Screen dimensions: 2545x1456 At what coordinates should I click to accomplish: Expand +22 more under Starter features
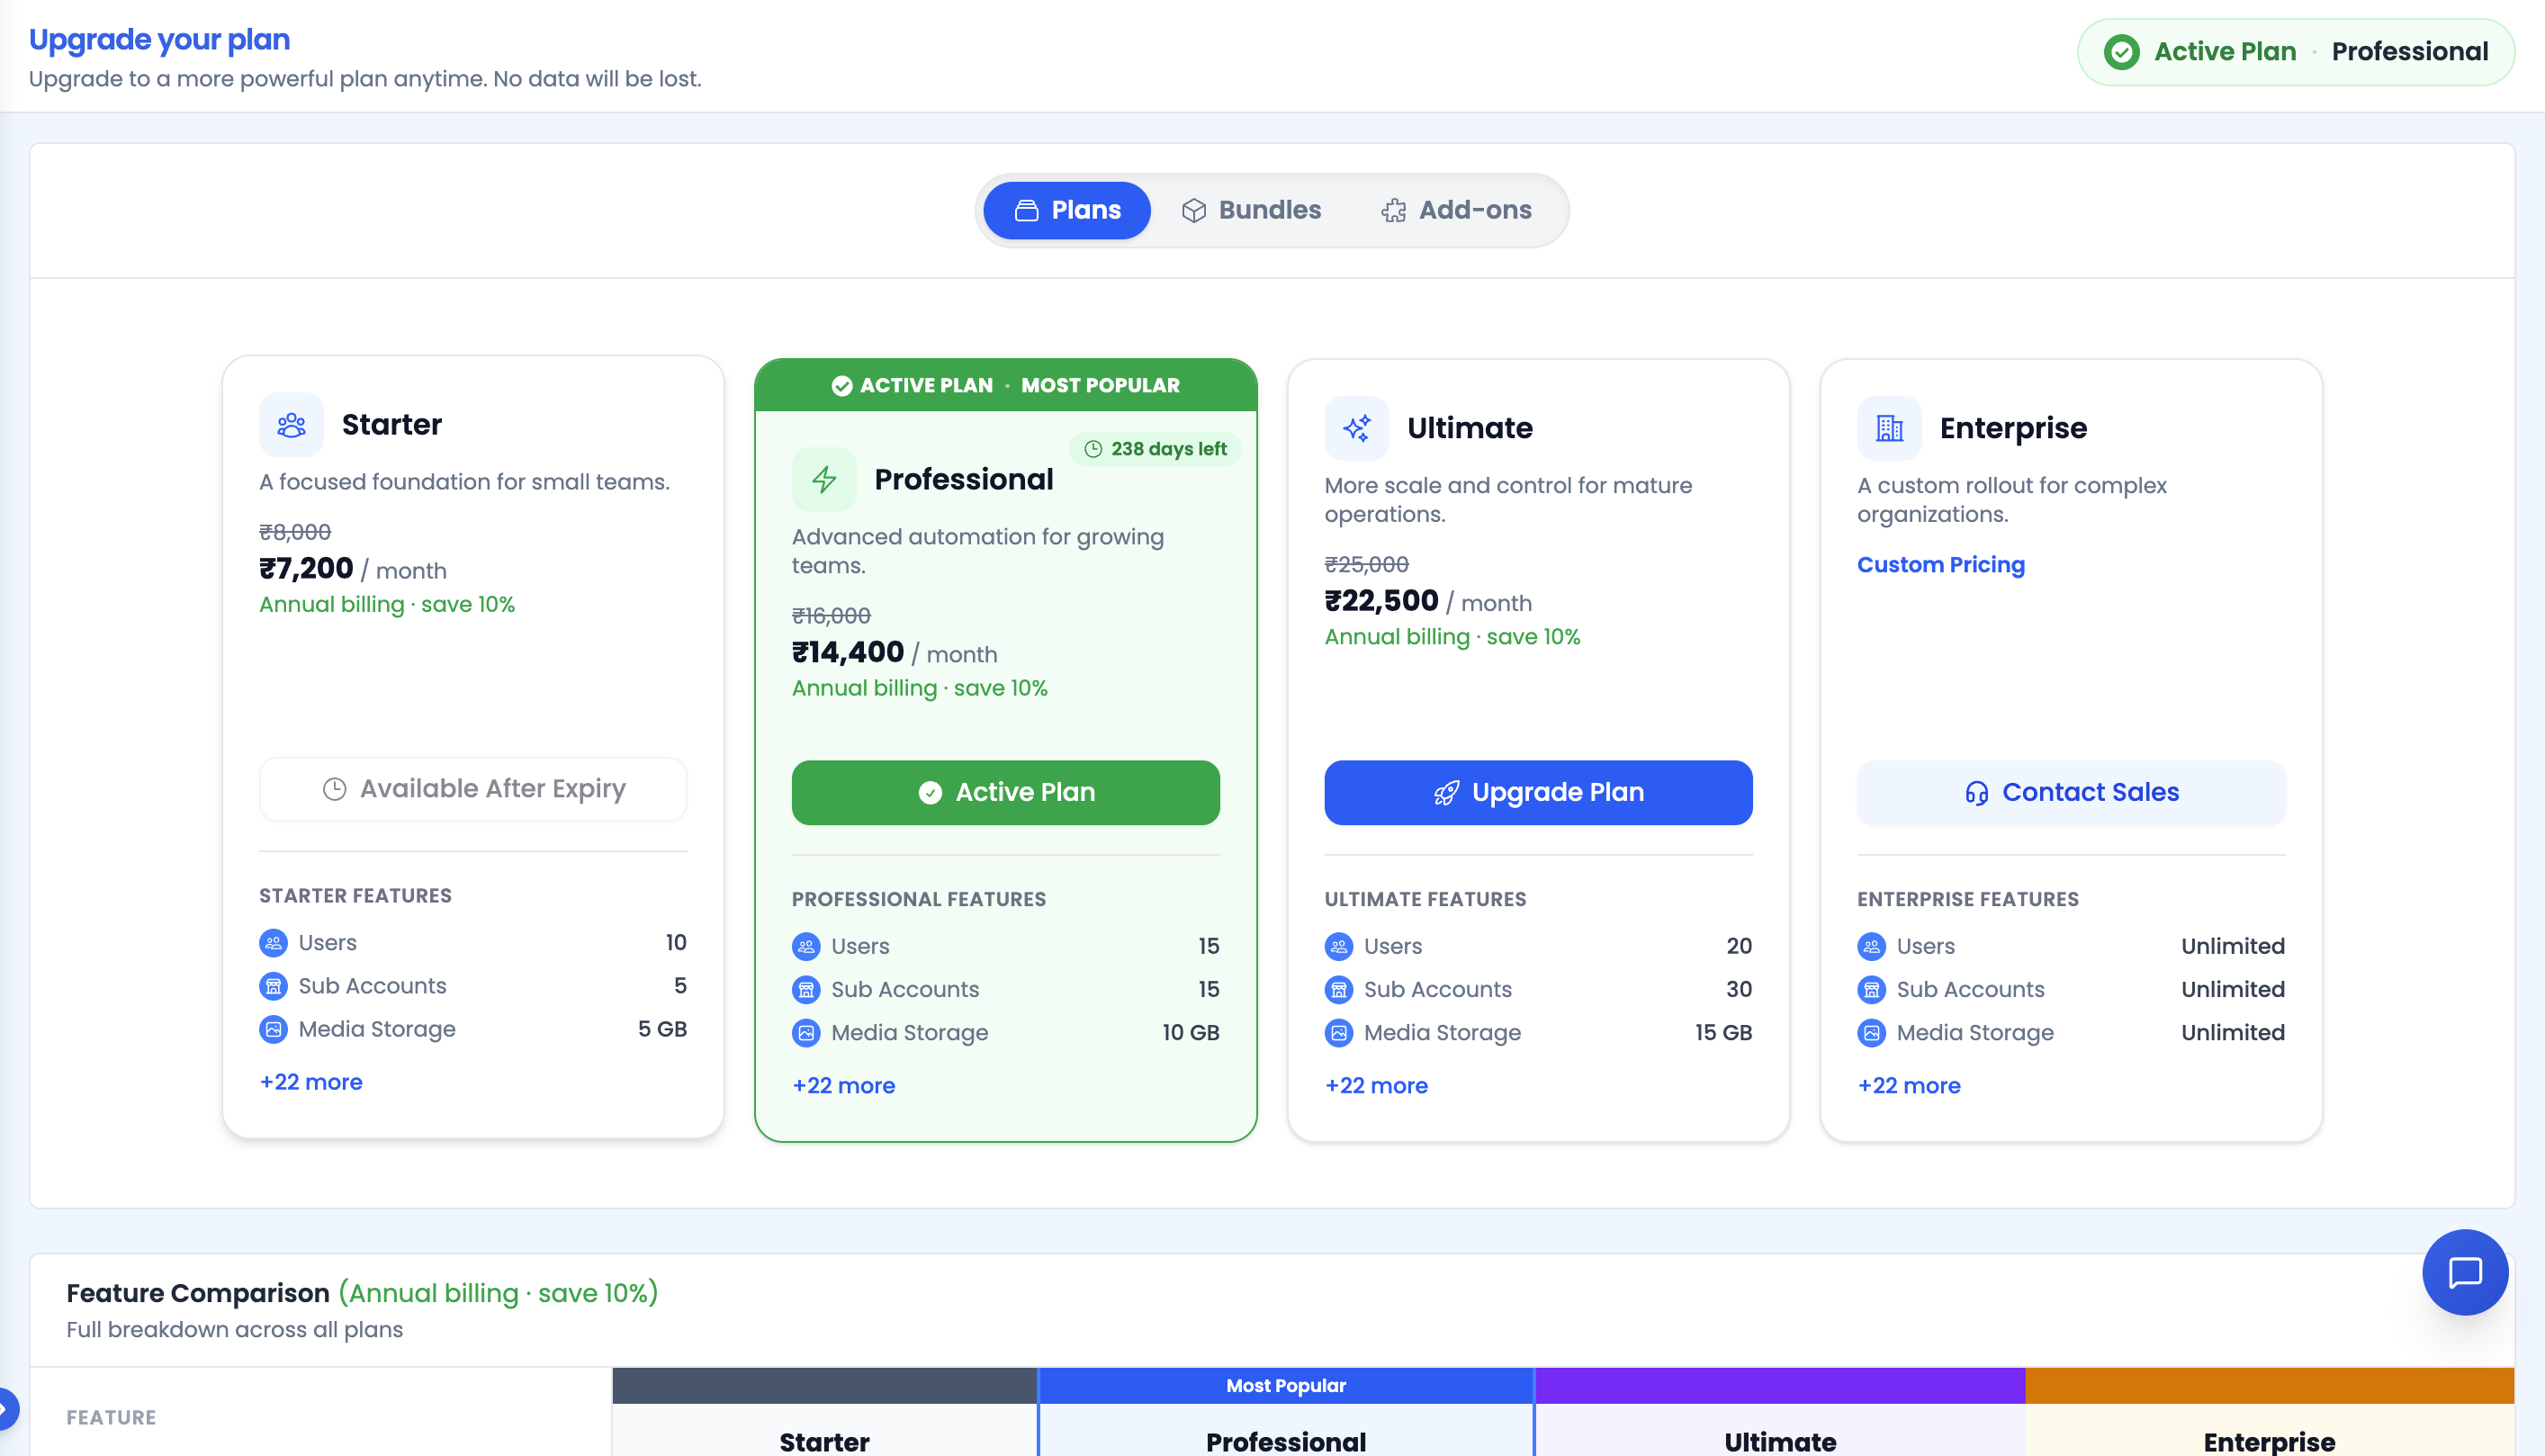click(x=311, y=1082)
